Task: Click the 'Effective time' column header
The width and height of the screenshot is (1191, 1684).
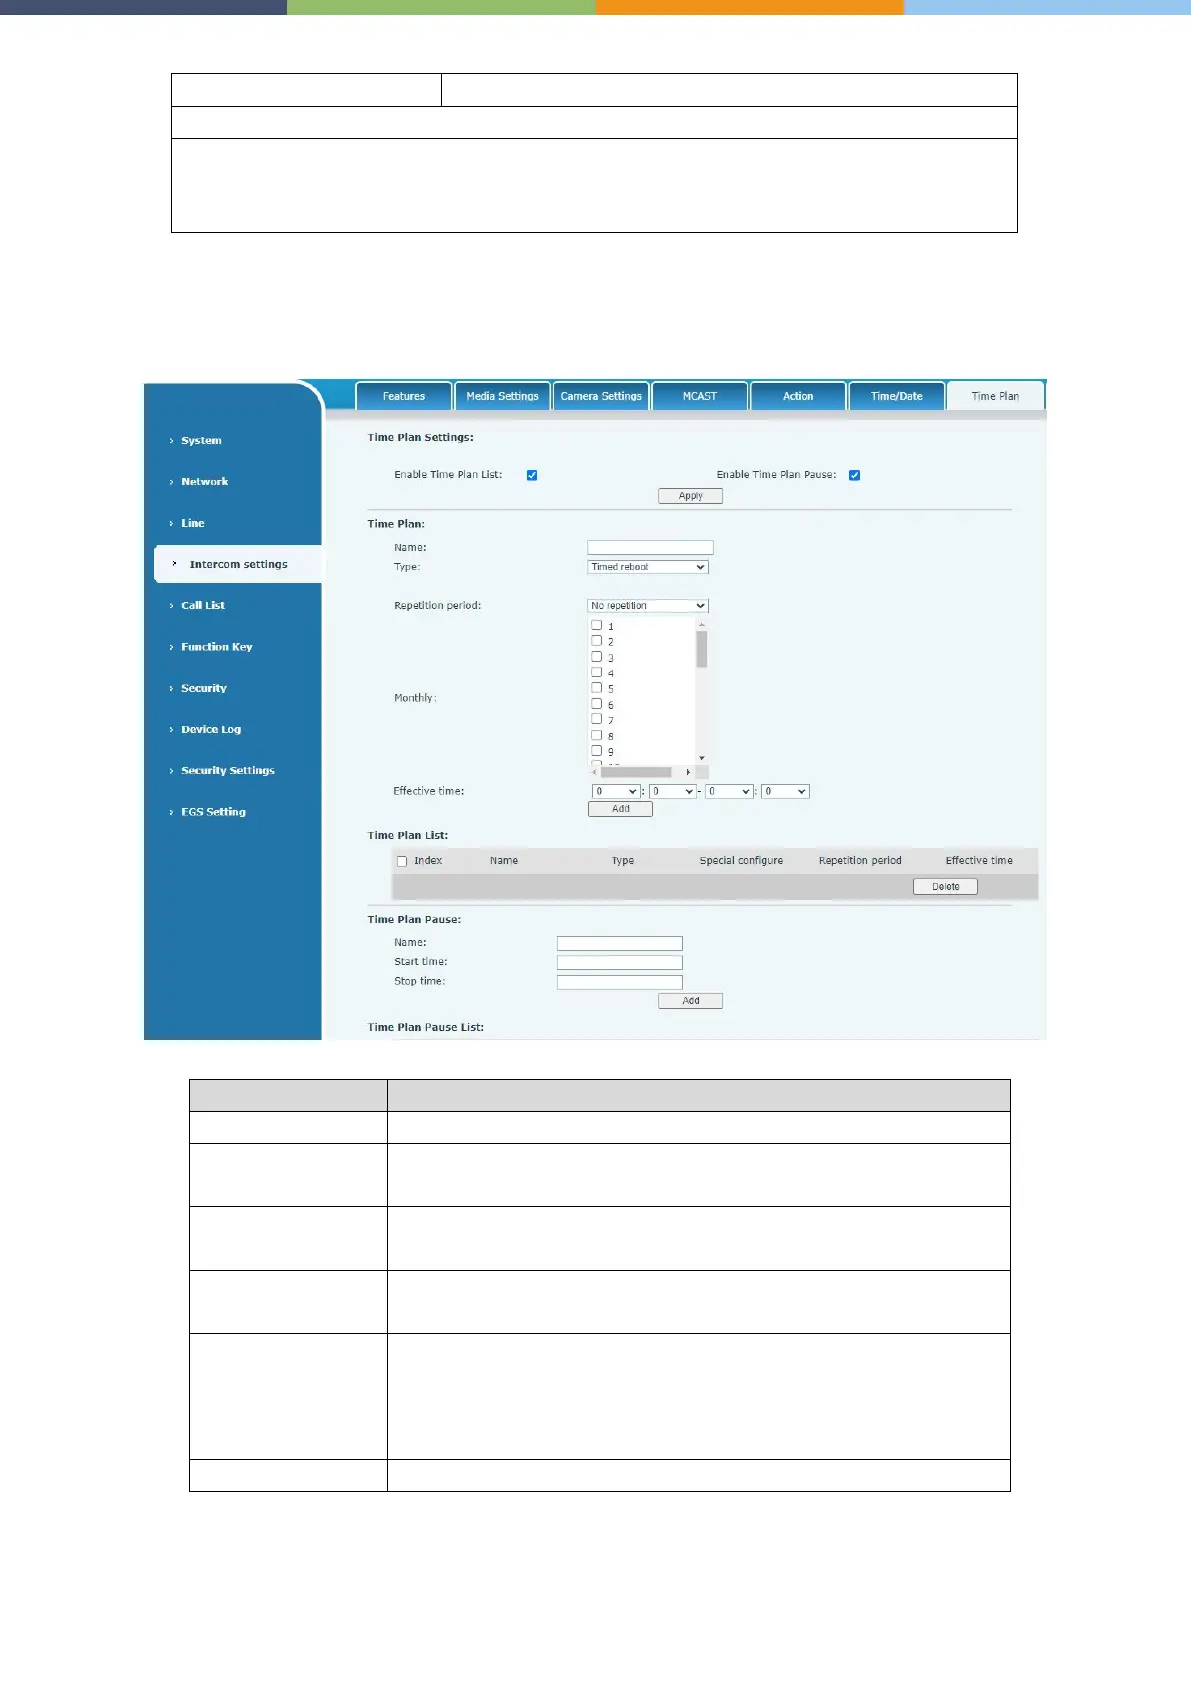Action: click(x=979, y=860)
